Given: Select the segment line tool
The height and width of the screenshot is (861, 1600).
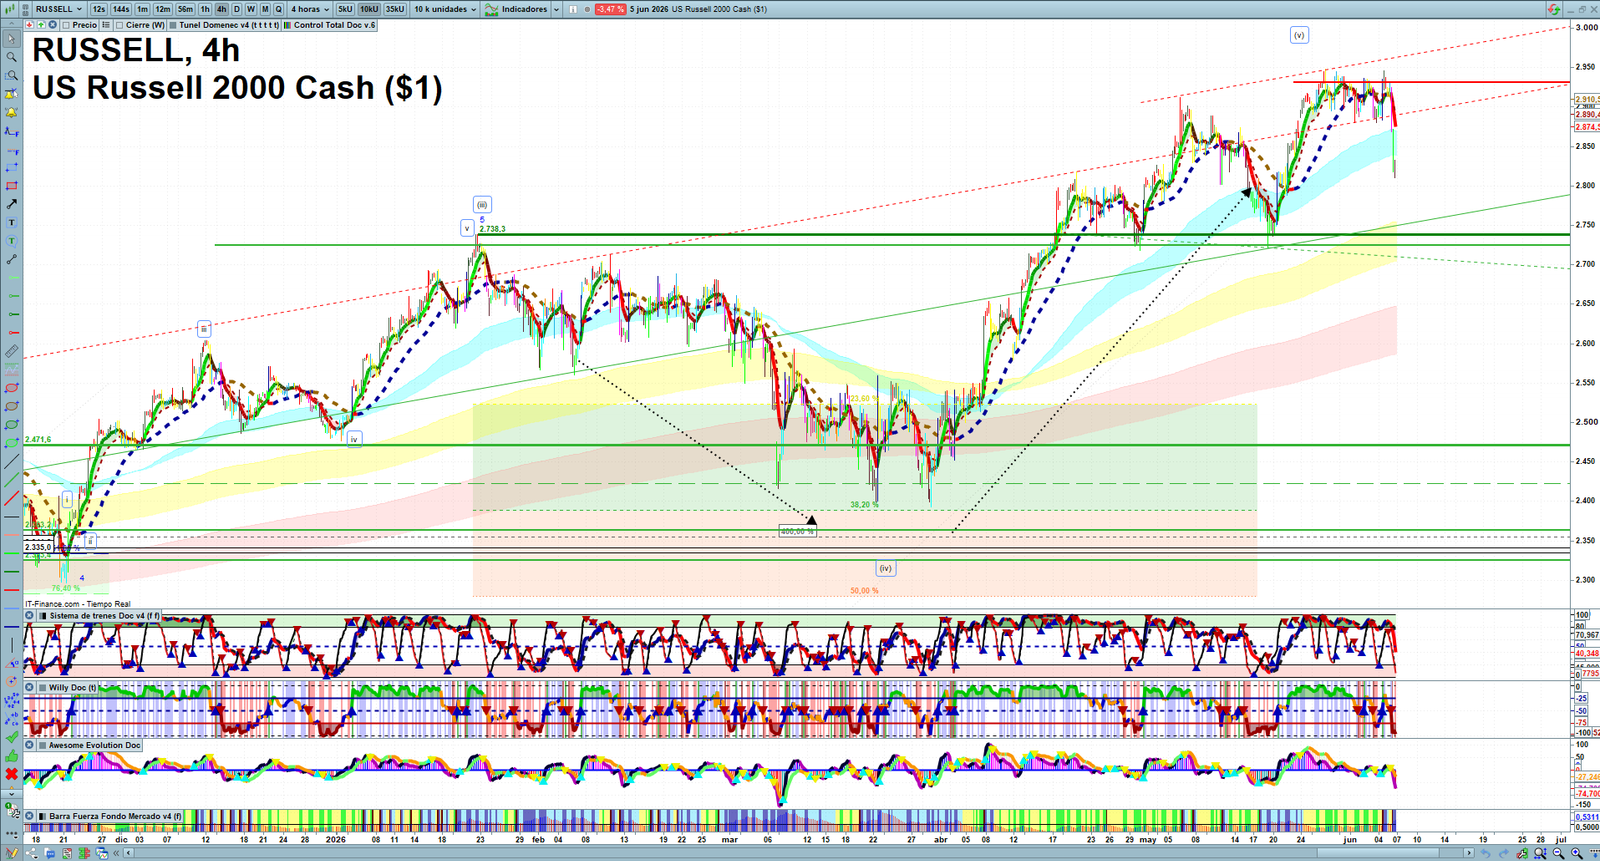Looking at the screenshot, I should tap(12, 259).
